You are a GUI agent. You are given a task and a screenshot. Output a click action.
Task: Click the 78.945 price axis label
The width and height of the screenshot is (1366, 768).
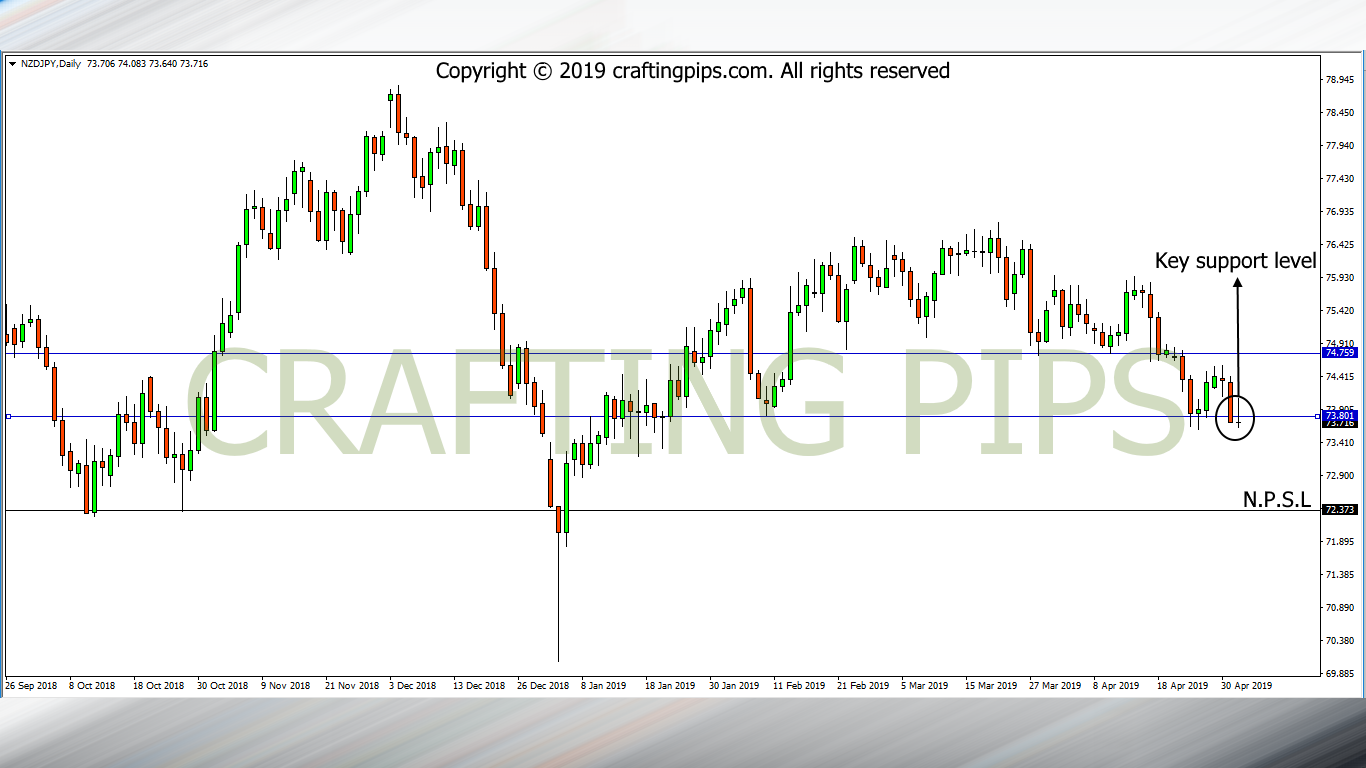click(1340, 79)
